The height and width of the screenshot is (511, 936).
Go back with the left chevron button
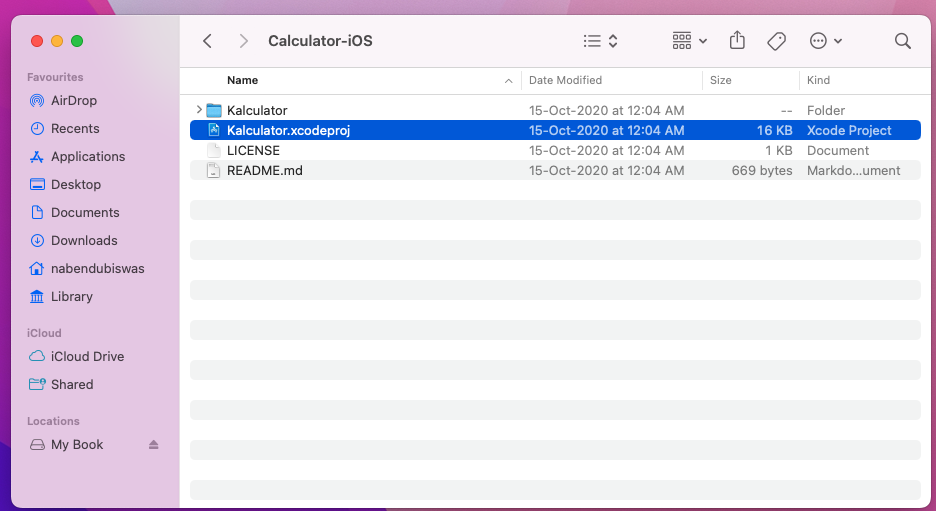(x=207, y=41)
